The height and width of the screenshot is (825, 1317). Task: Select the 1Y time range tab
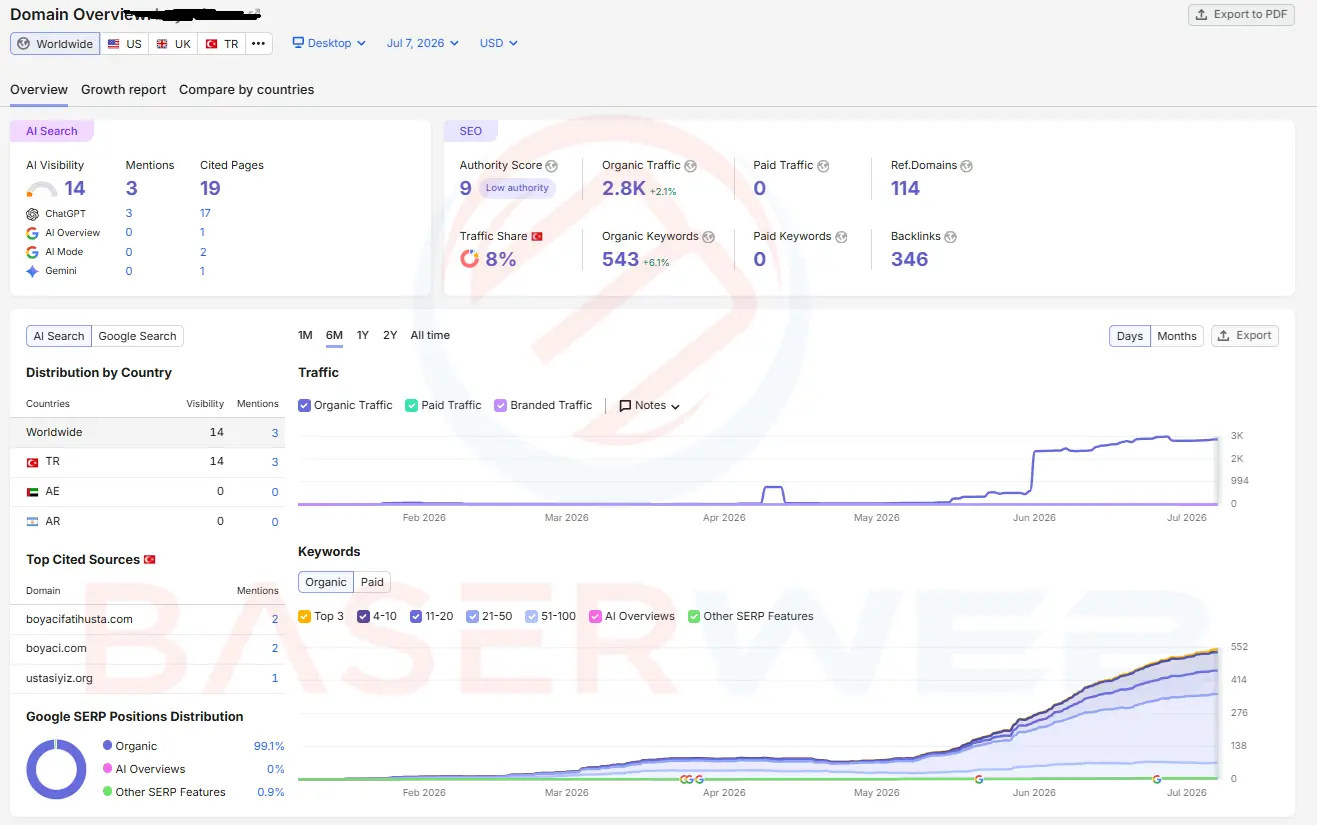coord(363,336)
